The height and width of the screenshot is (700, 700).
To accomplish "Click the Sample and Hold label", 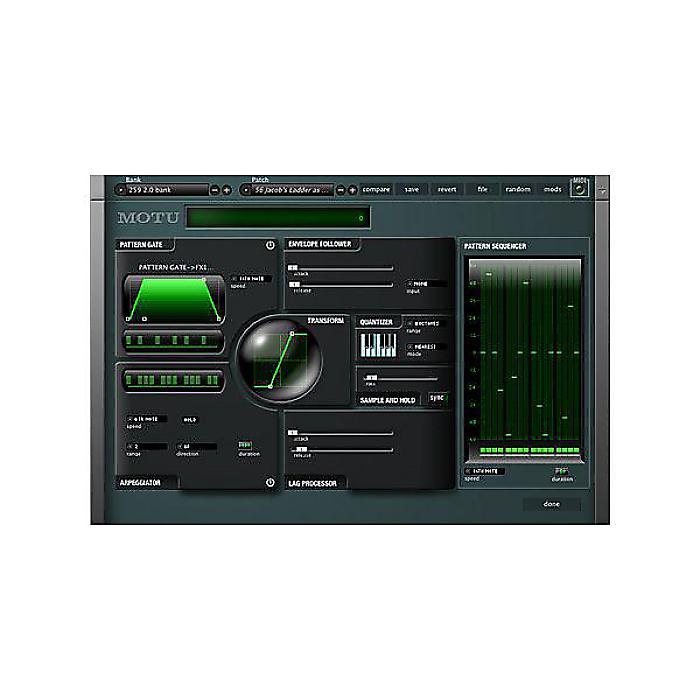I will (x=388, y=400).
